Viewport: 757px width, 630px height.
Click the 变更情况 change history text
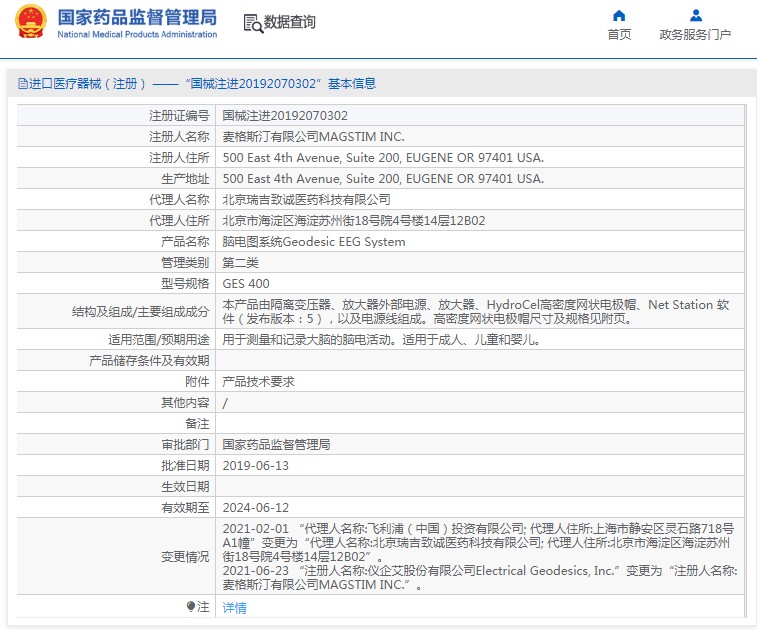pos(185,557)
